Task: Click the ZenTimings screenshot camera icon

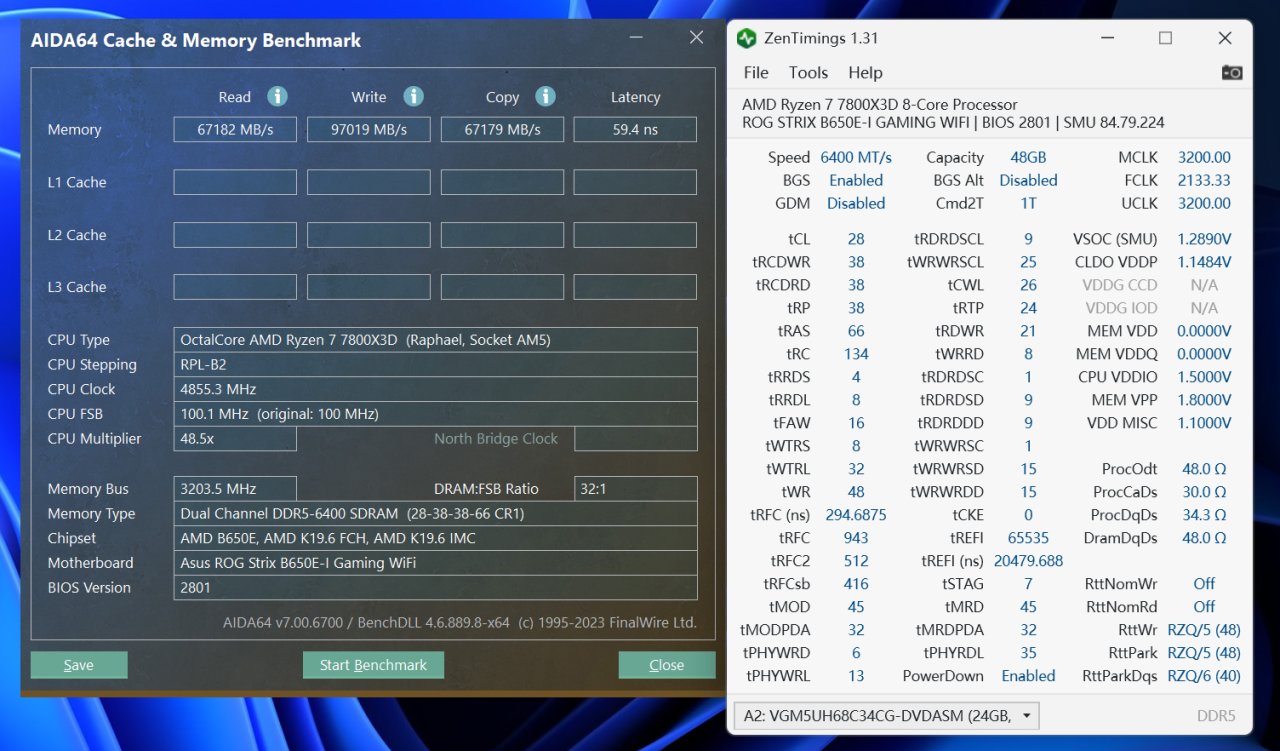Action: pos(1232,72)
